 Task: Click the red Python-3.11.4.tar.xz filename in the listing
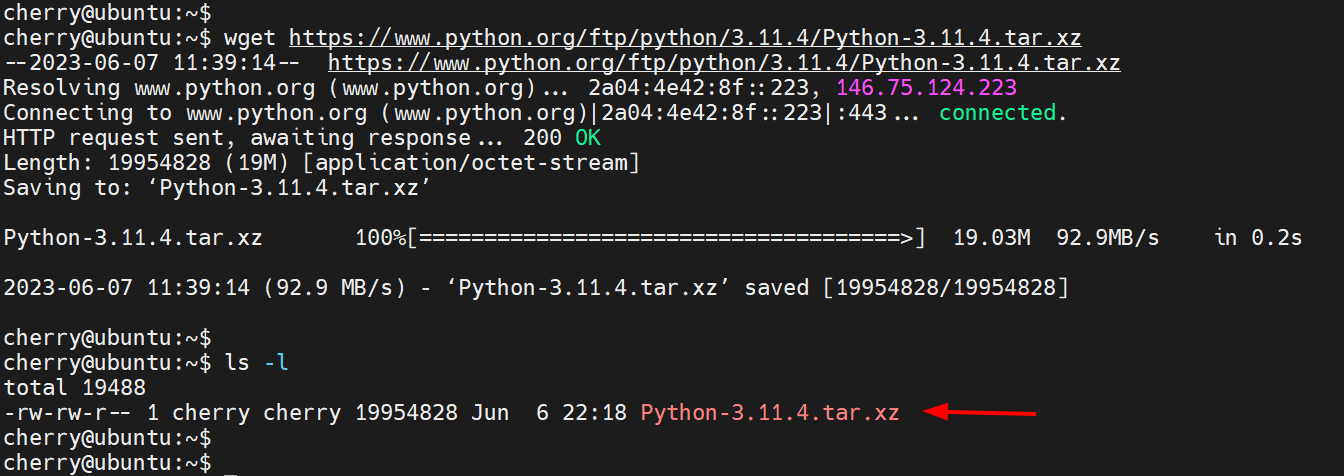[770, 412]
